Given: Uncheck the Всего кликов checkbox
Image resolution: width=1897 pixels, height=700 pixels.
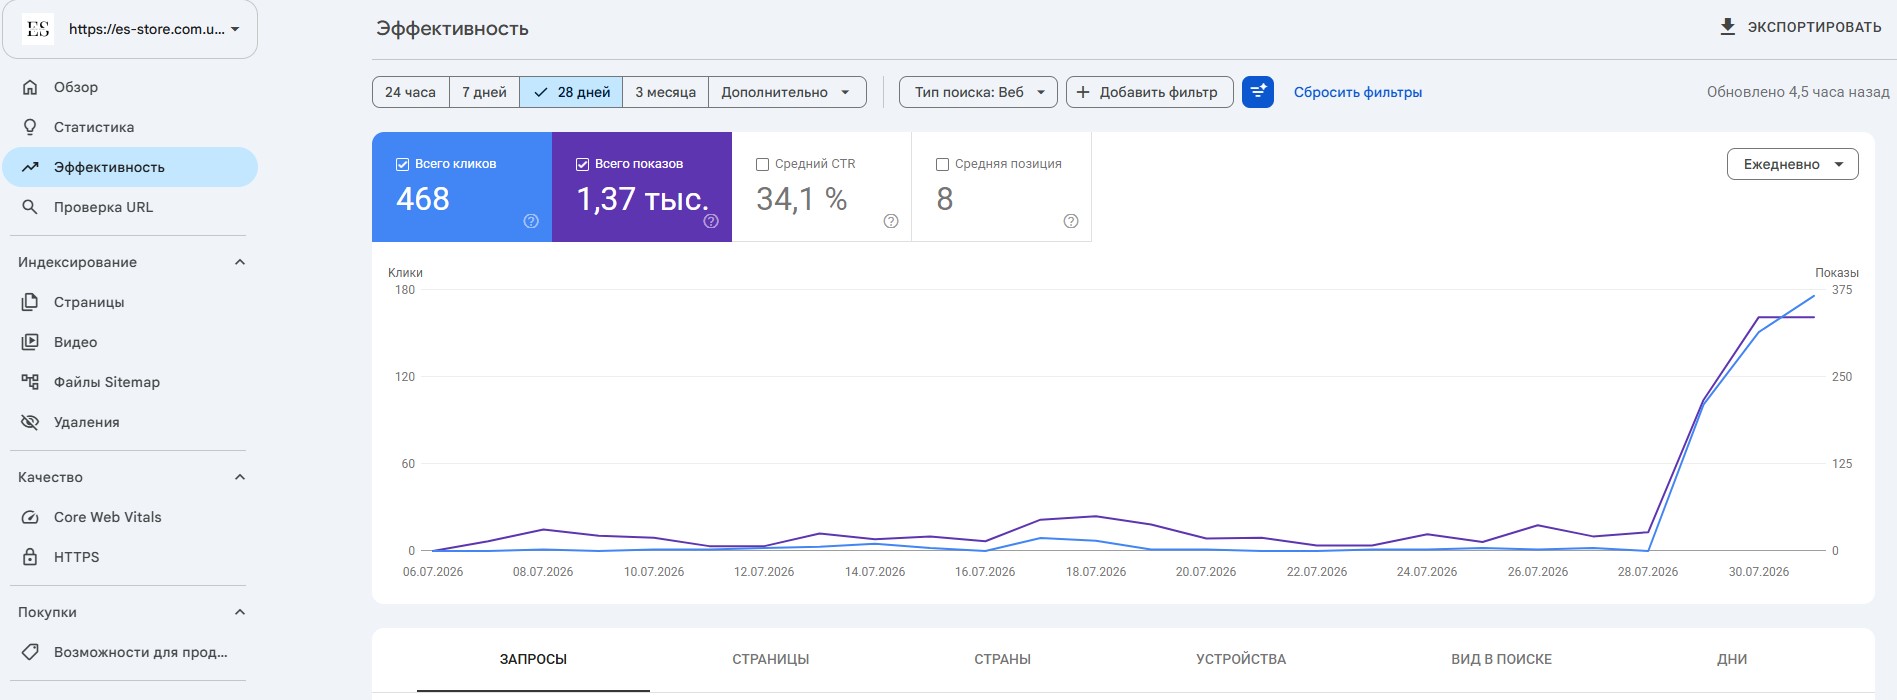Looking at the screenshot, I should click(x=403, y=164).
